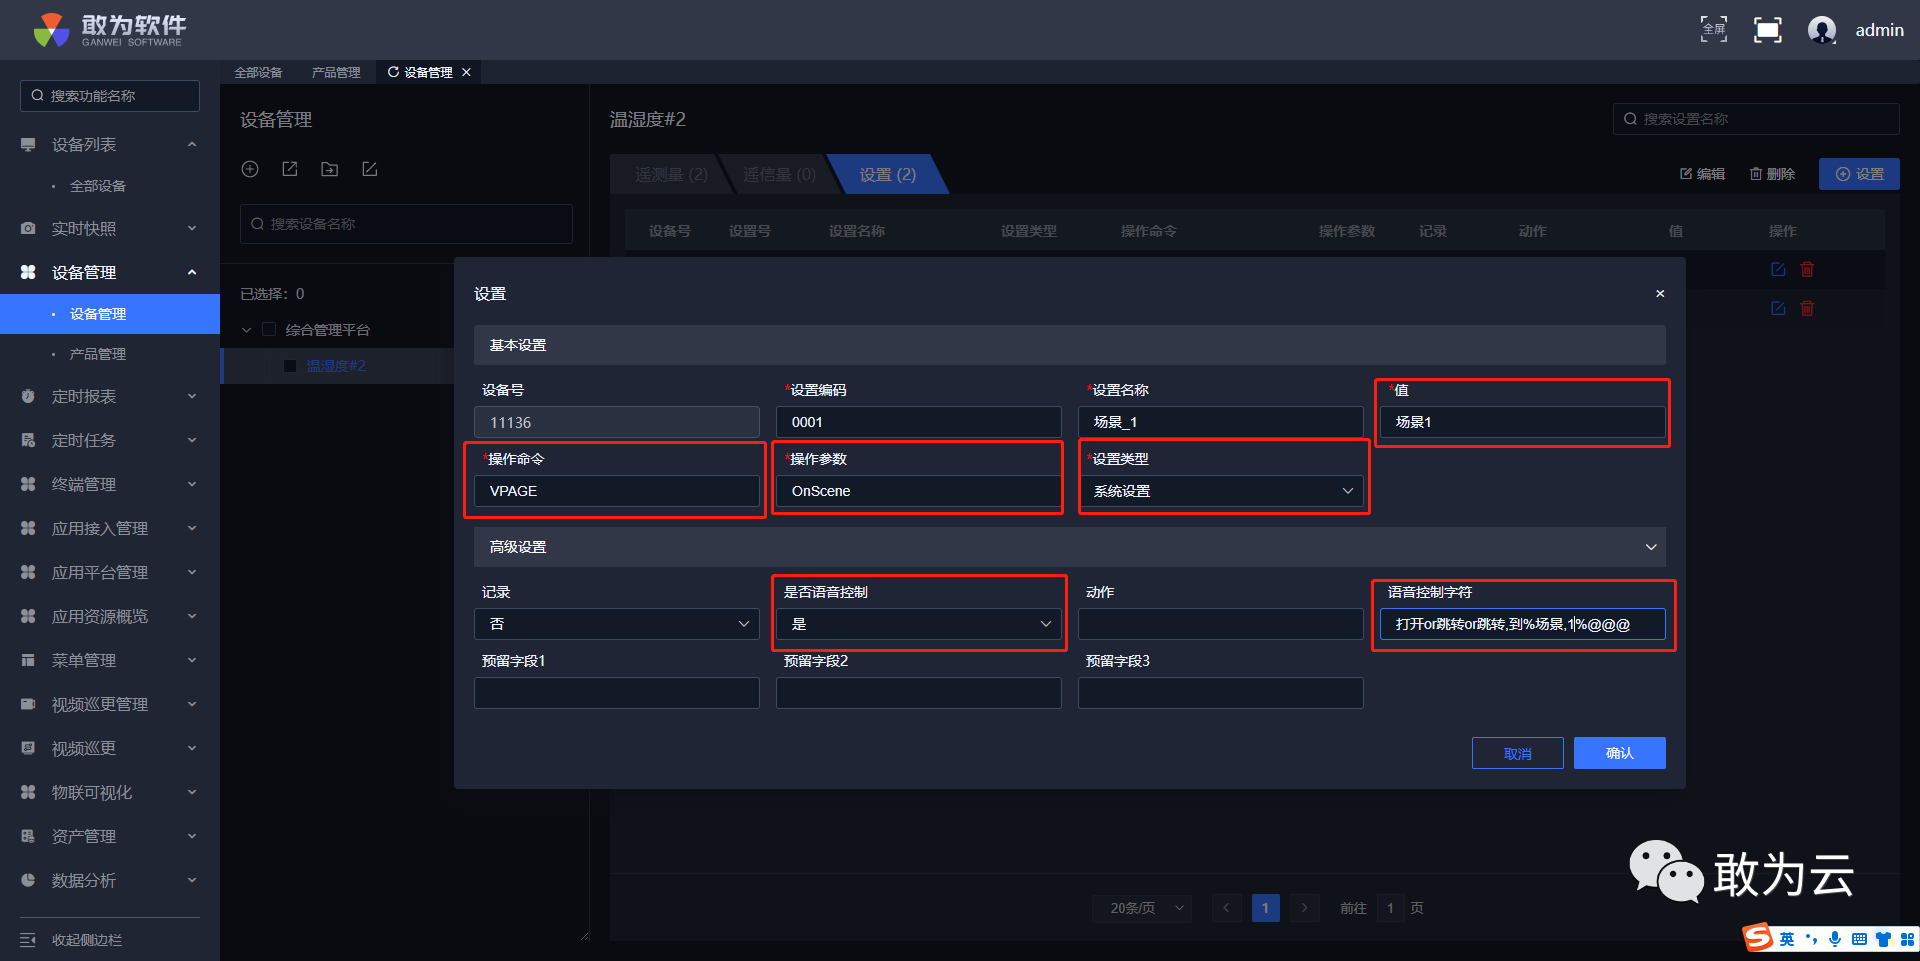The image size is (1920, 961).
Task: Click the fullscreen 全屏 icon in header
Action: pos(1714,29)
